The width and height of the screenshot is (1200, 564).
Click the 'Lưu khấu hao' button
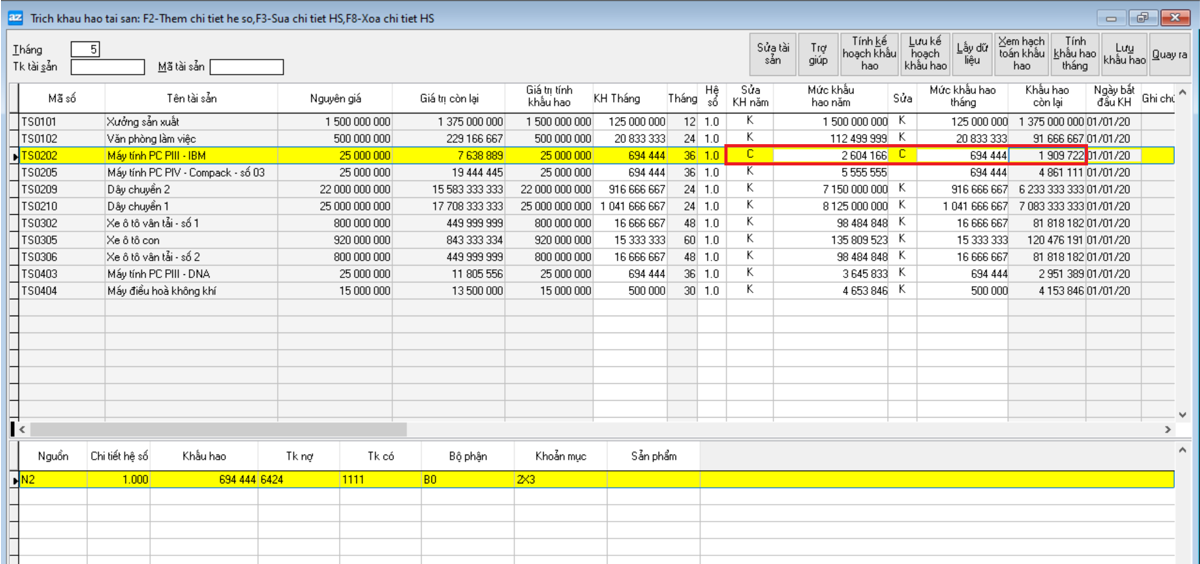(1125, 54)
